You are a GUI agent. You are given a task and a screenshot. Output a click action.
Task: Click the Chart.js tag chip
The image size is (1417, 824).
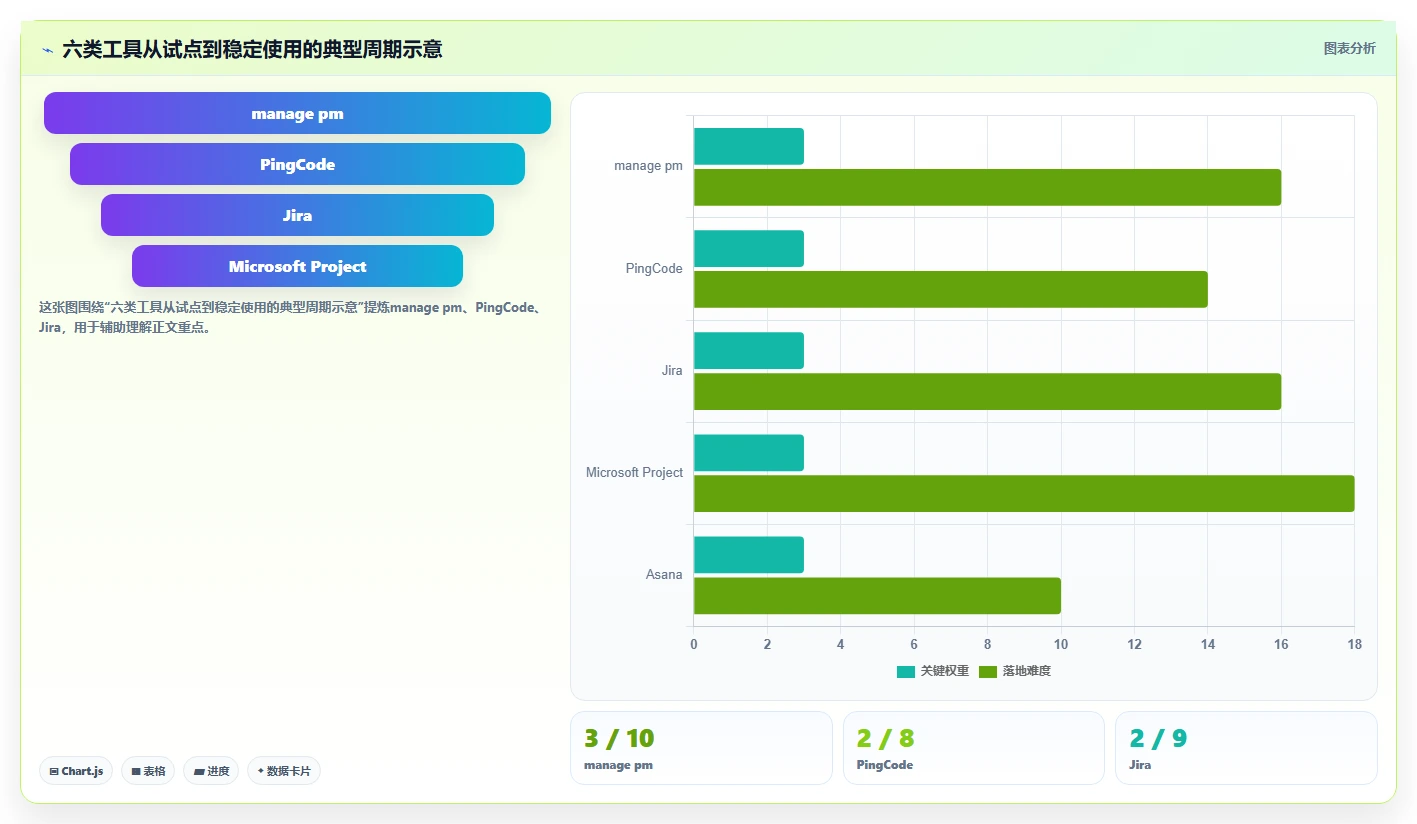pos(76,771)
